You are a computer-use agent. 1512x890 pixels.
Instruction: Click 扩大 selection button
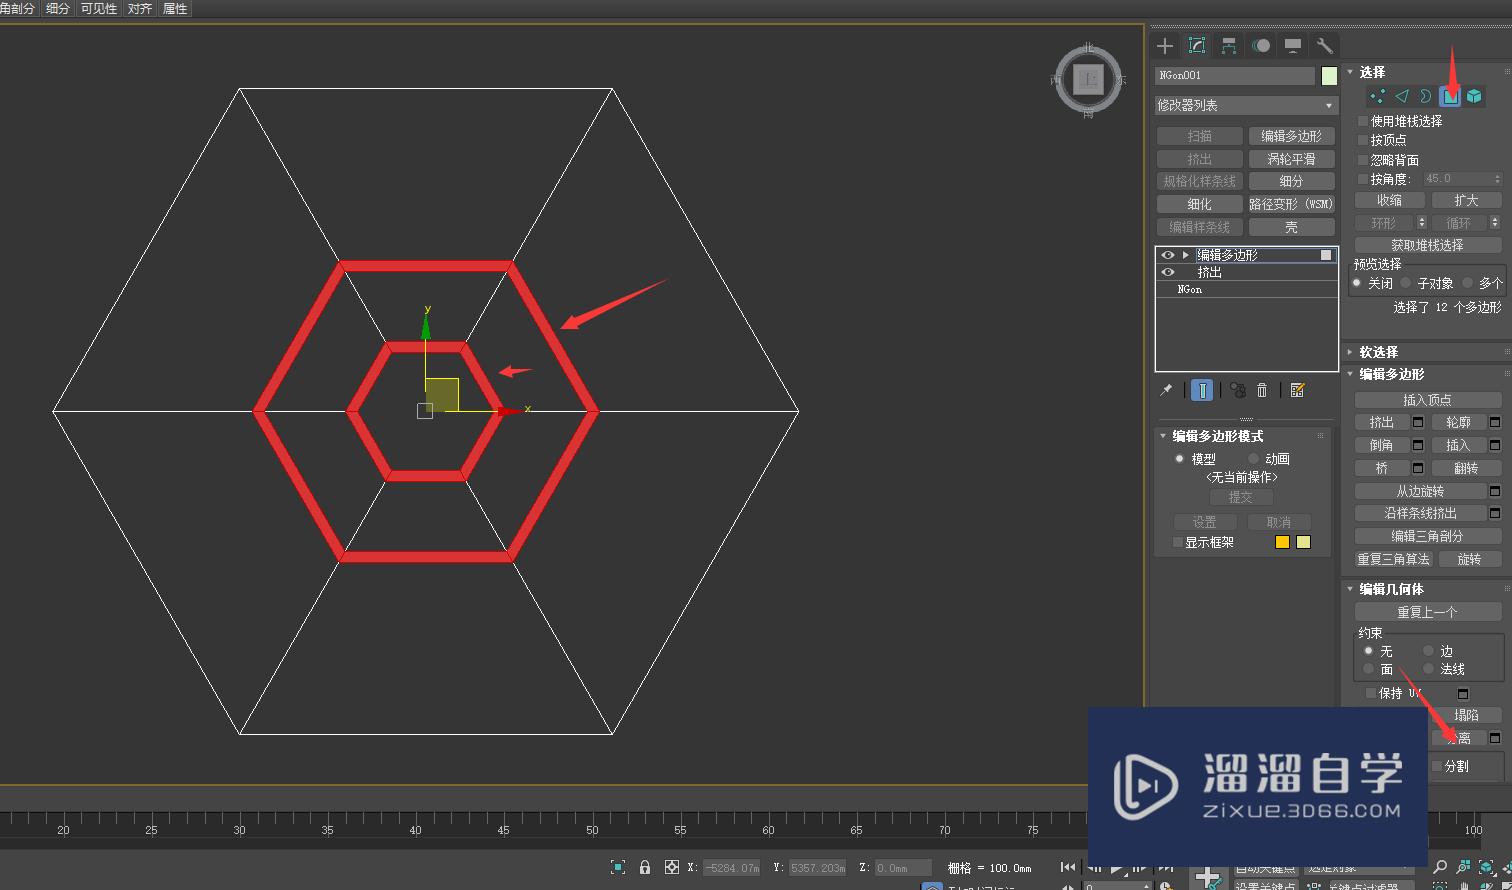click(1466, 200)
